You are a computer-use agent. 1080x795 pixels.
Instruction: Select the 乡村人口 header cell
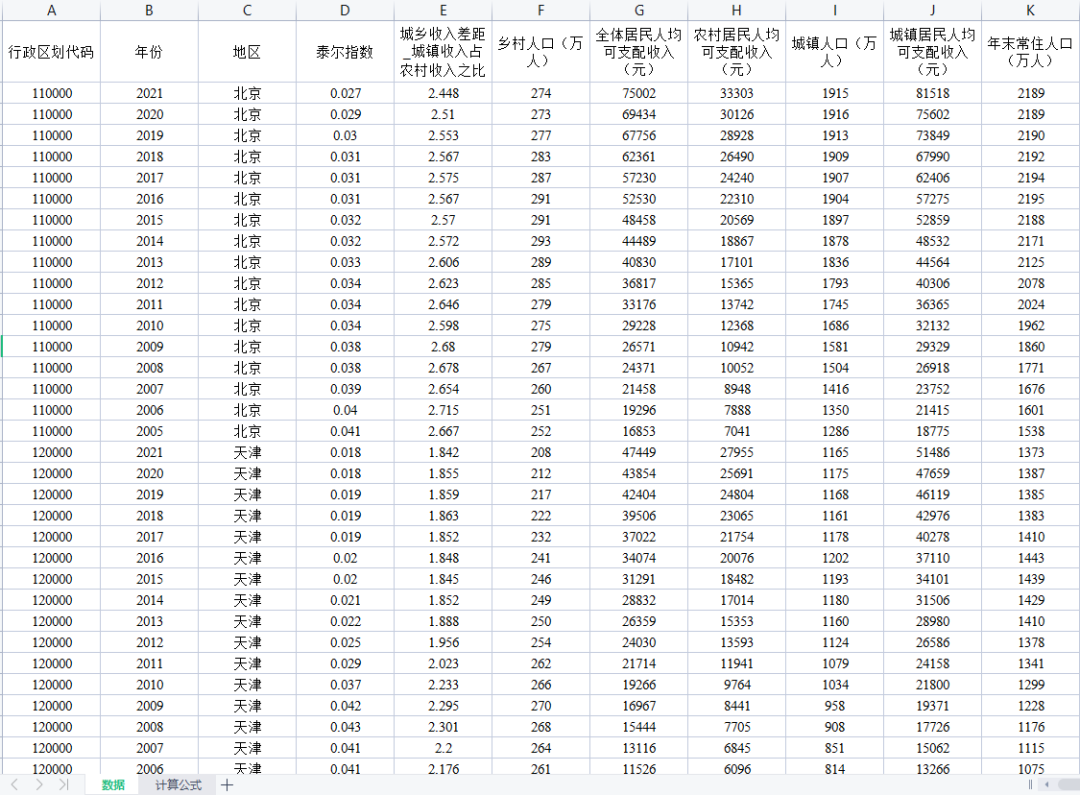tap(541, 52)
